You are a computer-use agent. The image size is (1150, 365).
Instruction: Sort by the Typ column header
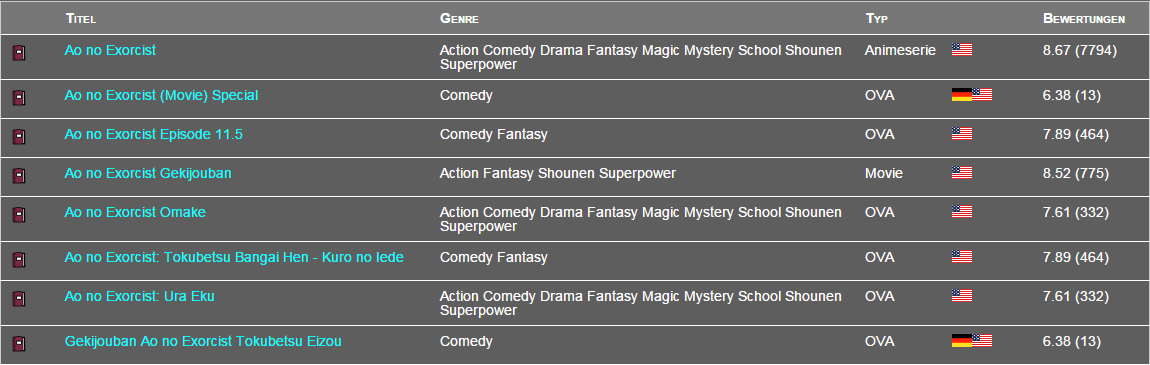876,18
